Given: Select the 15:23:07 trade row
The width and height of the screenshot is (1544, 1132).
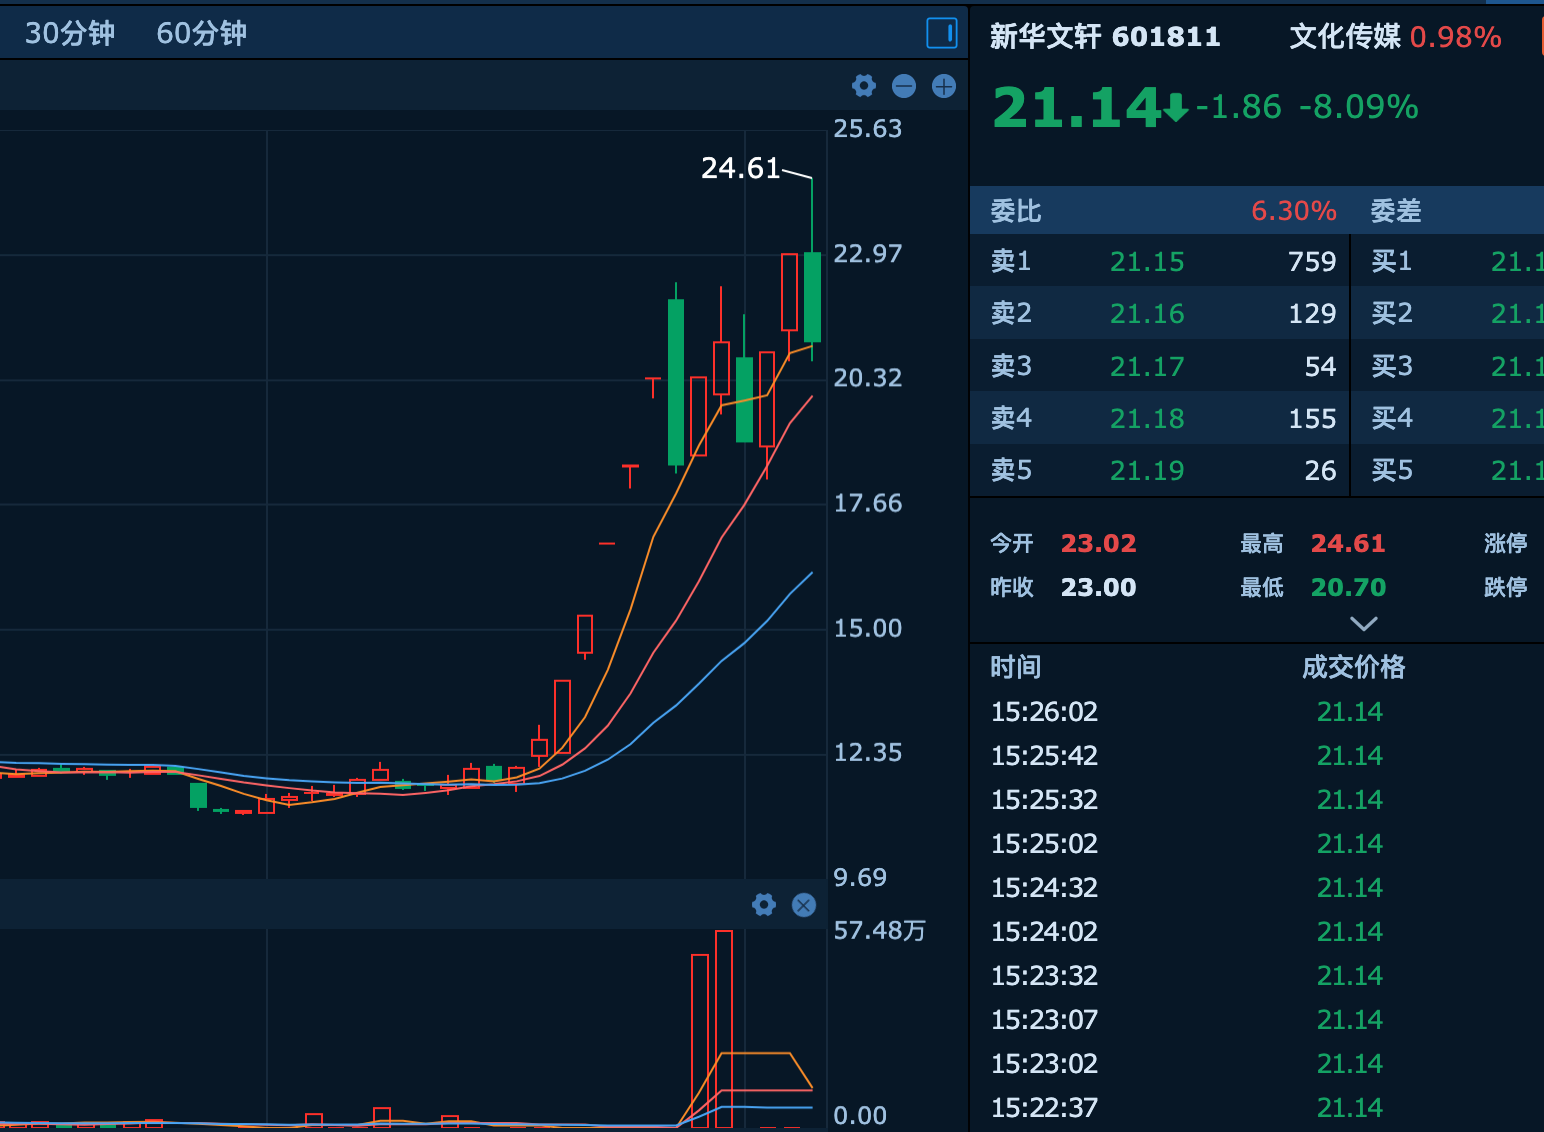Looking at the screenshot, I should [x=1257, y=1020].
